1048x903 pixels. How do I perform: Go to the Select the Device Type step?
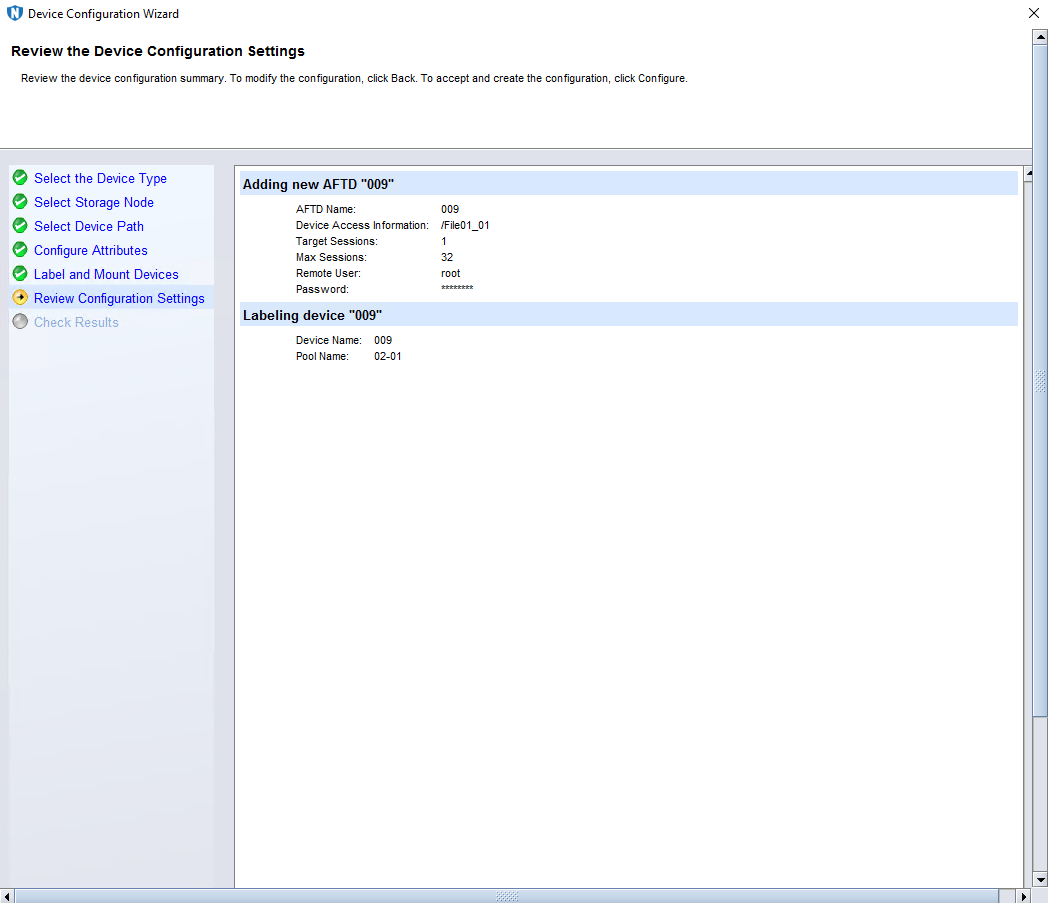tap(100, 178)
